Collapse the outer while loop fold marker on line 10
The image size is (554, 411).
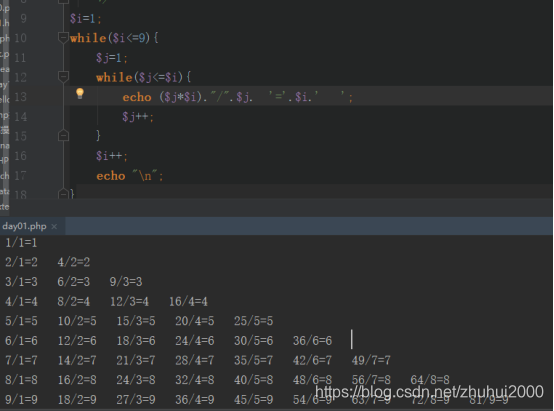[x=63, y=37]
